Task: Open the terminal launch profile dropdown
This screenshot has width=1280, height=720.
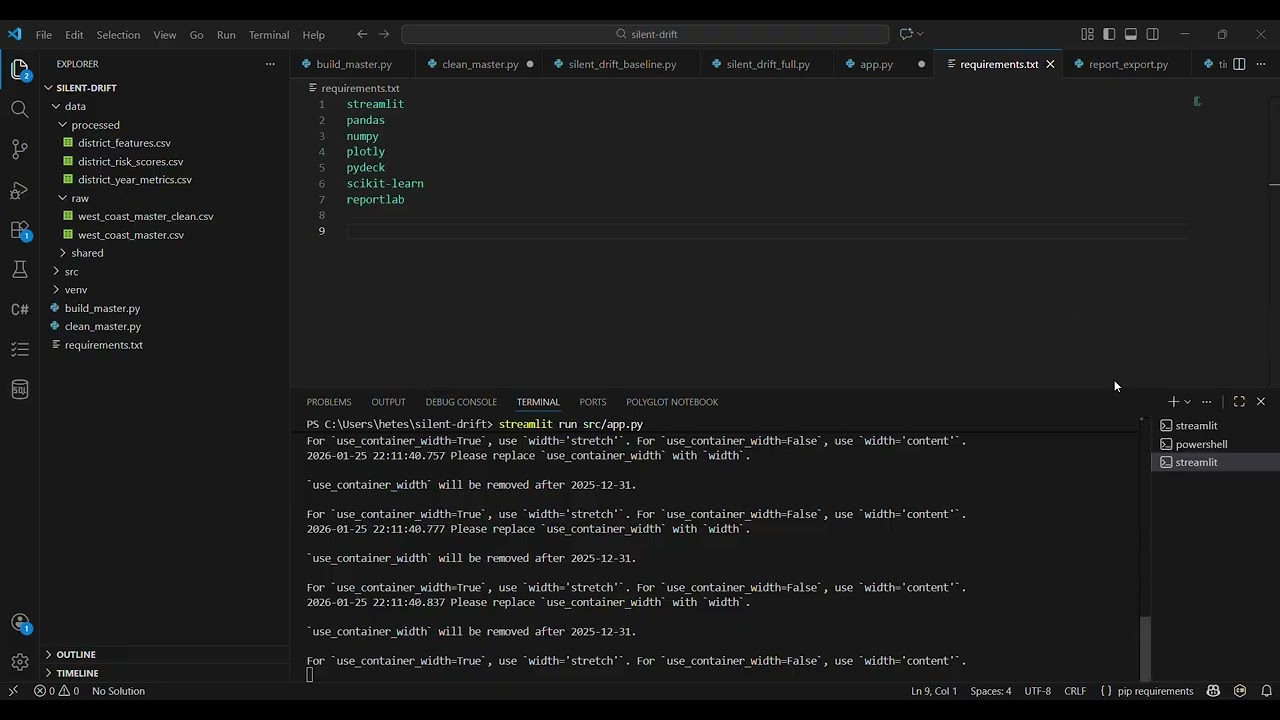Action: 1187,401
